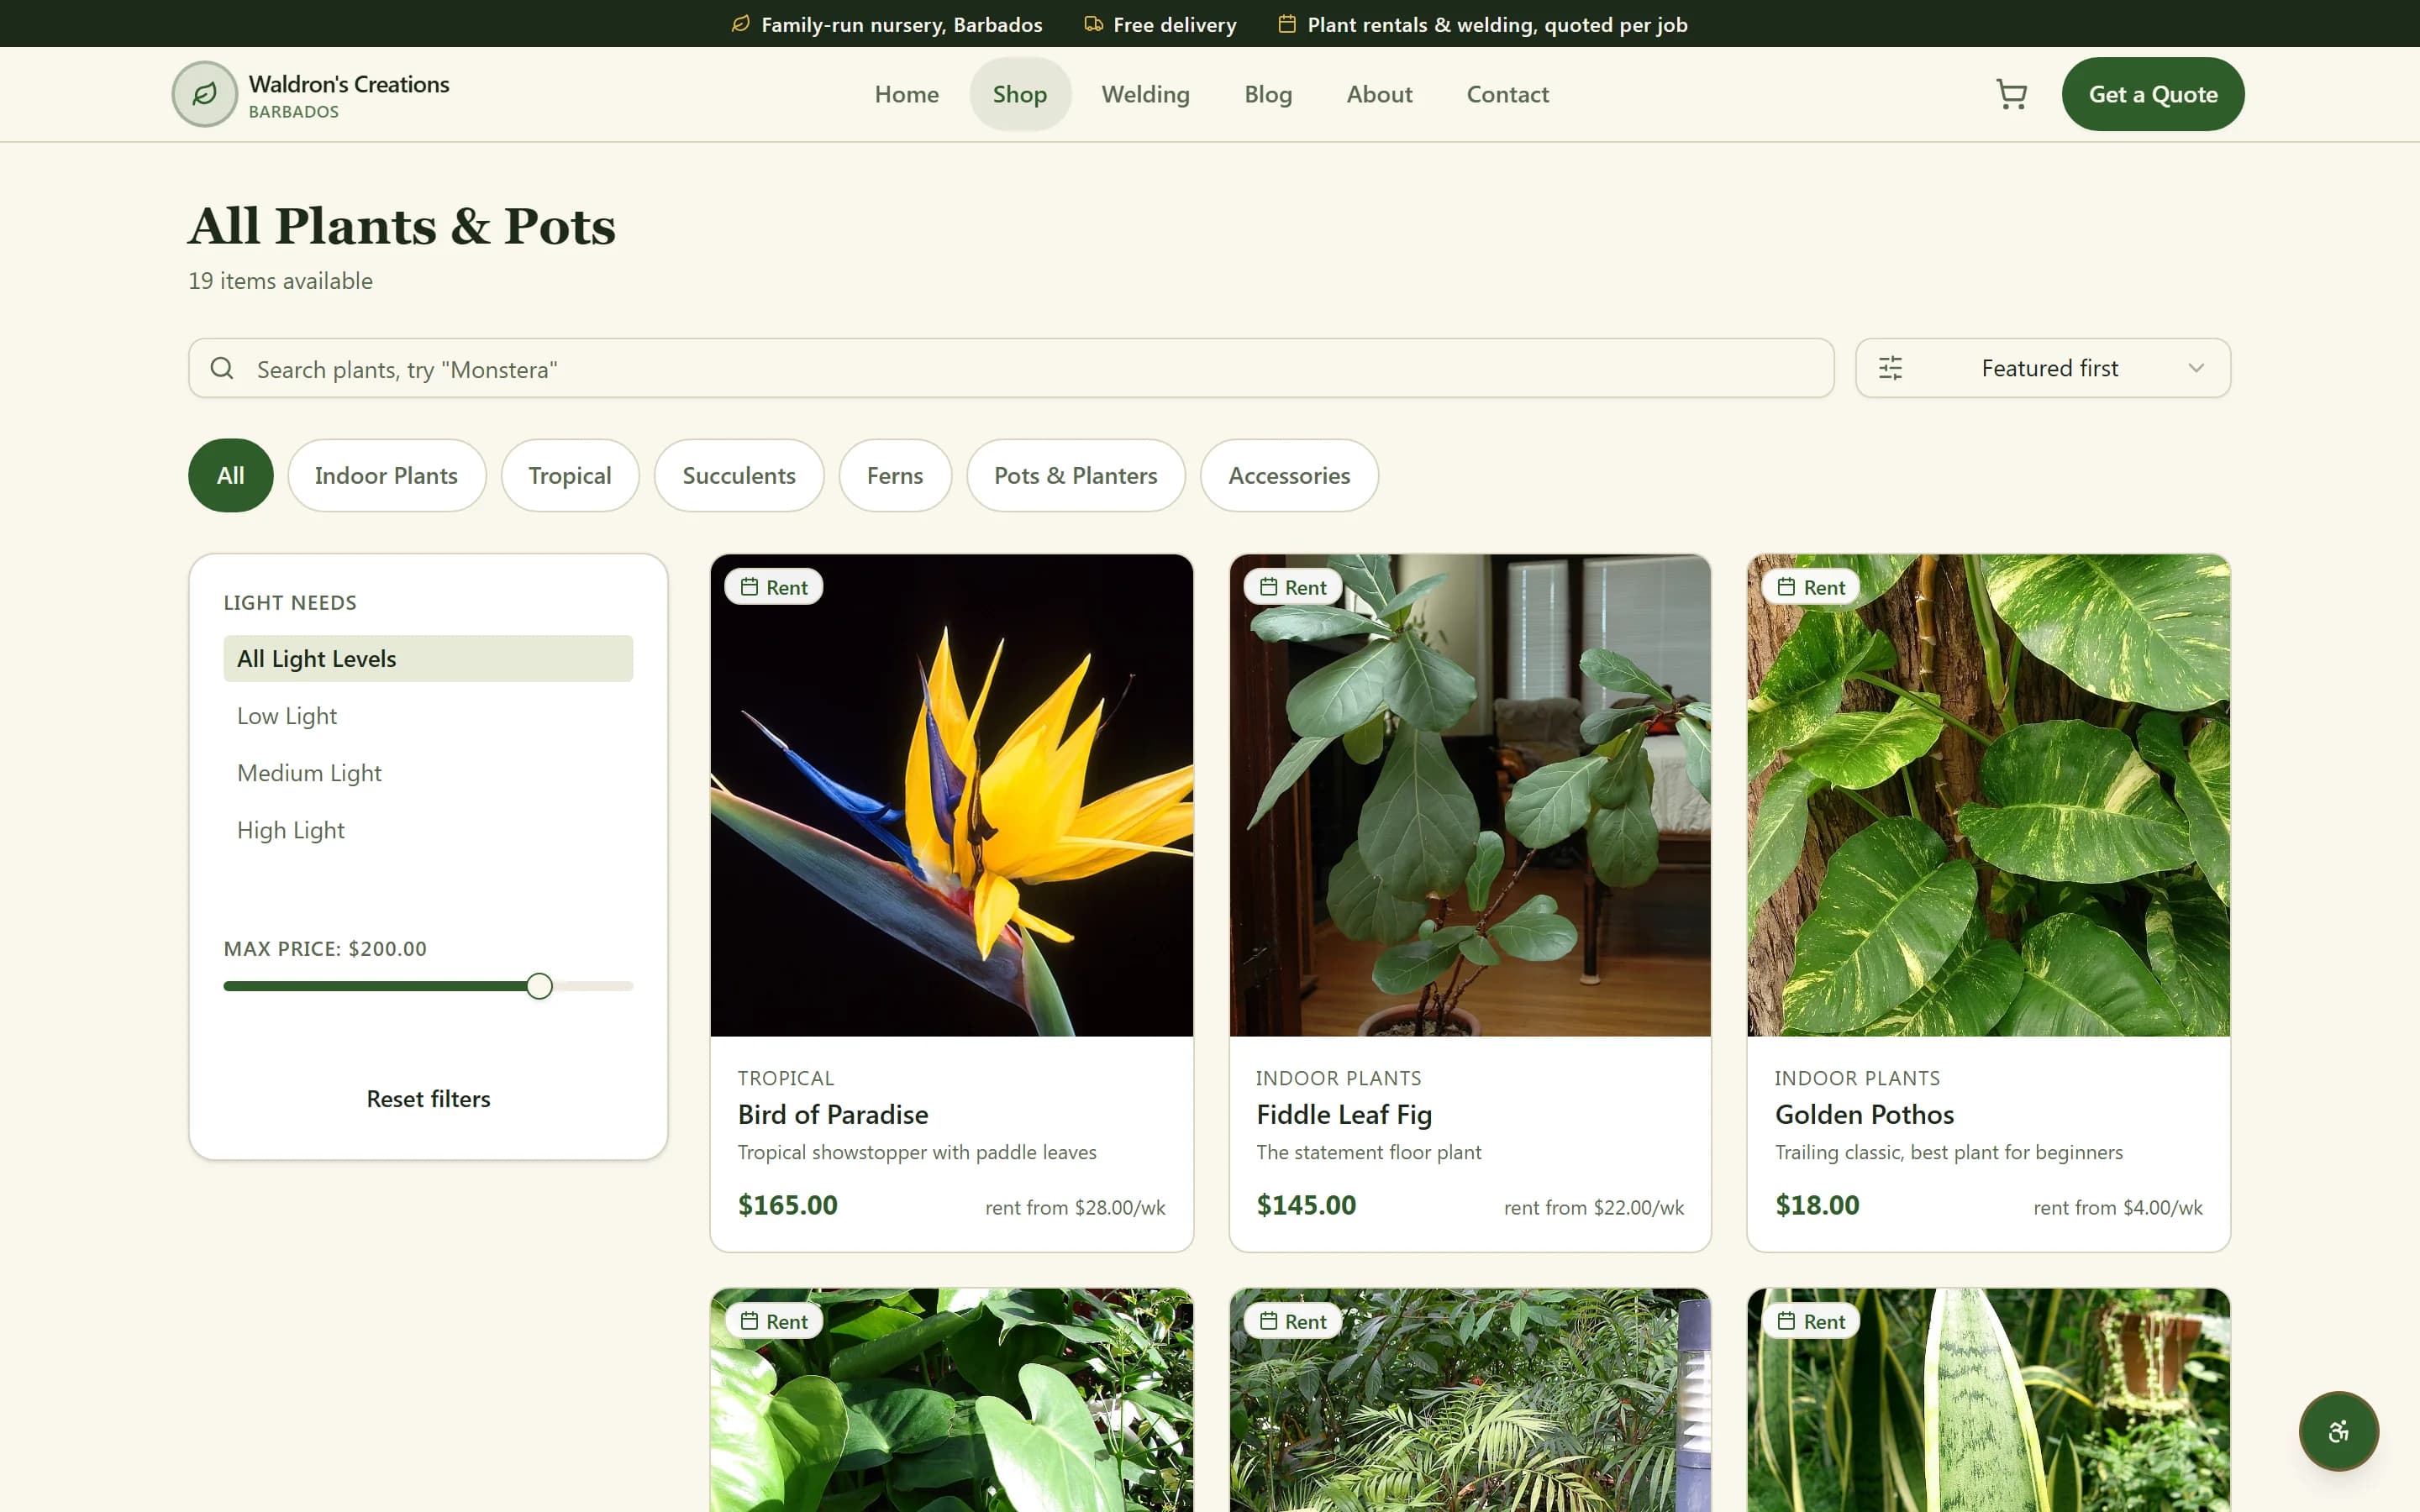Screen dimensions: 2420x1512
Task: Click the filter sliders icon beside sort
Action: 1890,368
